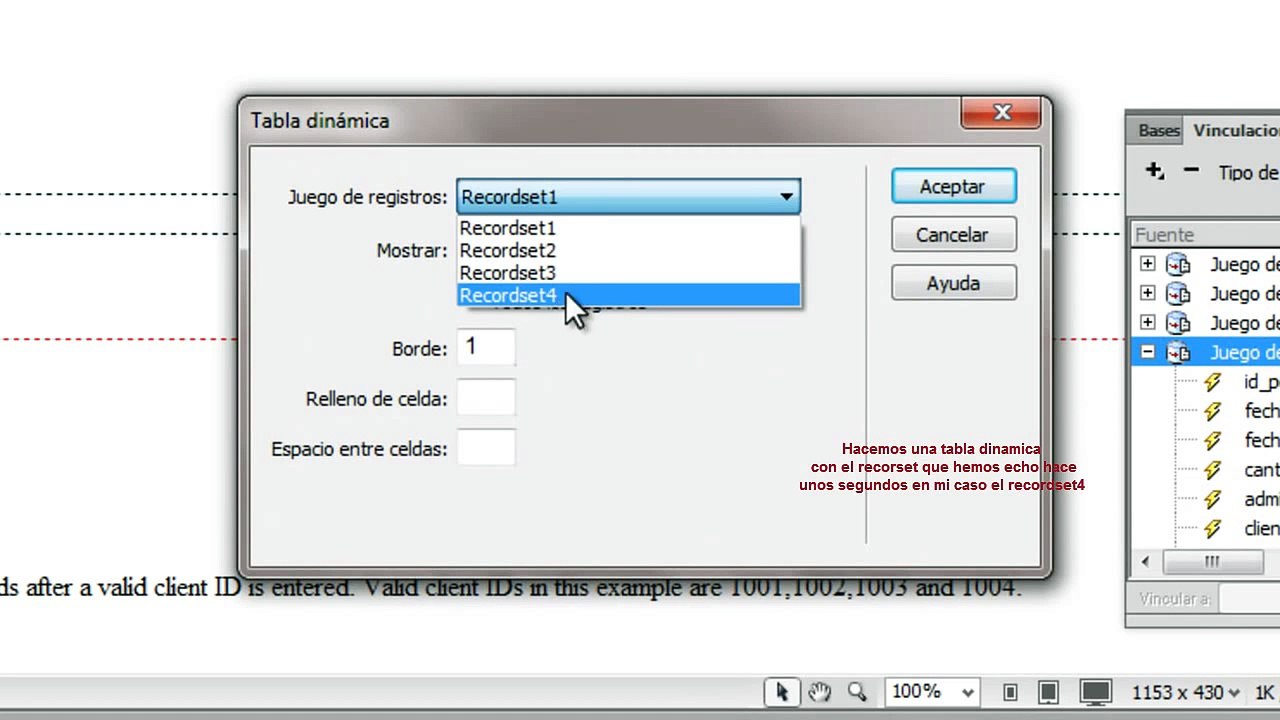The height and width of the screenshot is (720, 1280).
Task: Select the Hand tool in status bar
Action: click(820, 692)
